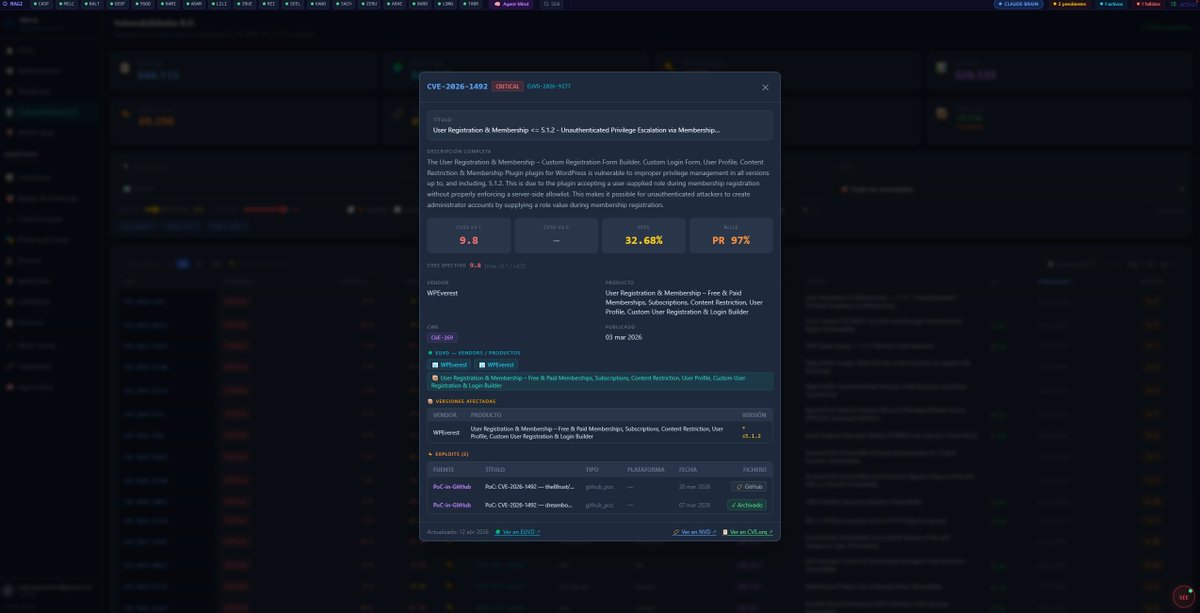1200x613 pixels.
Task: Click the CVSS v3.1 score 9.8 card
Action: (x=469, y=236)
